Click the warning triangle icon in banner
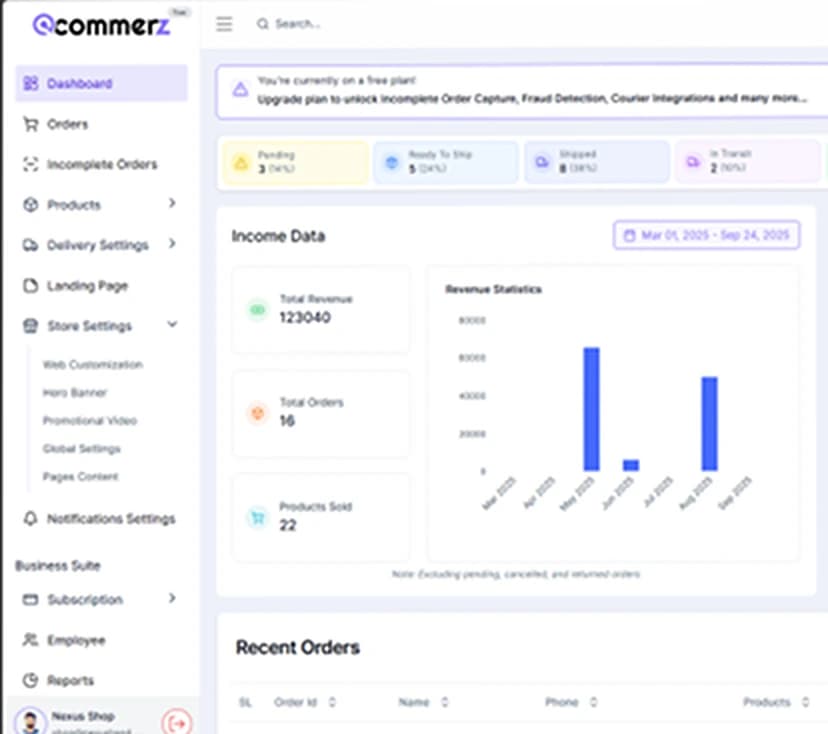828x734 pixels. tap(240, 89)
